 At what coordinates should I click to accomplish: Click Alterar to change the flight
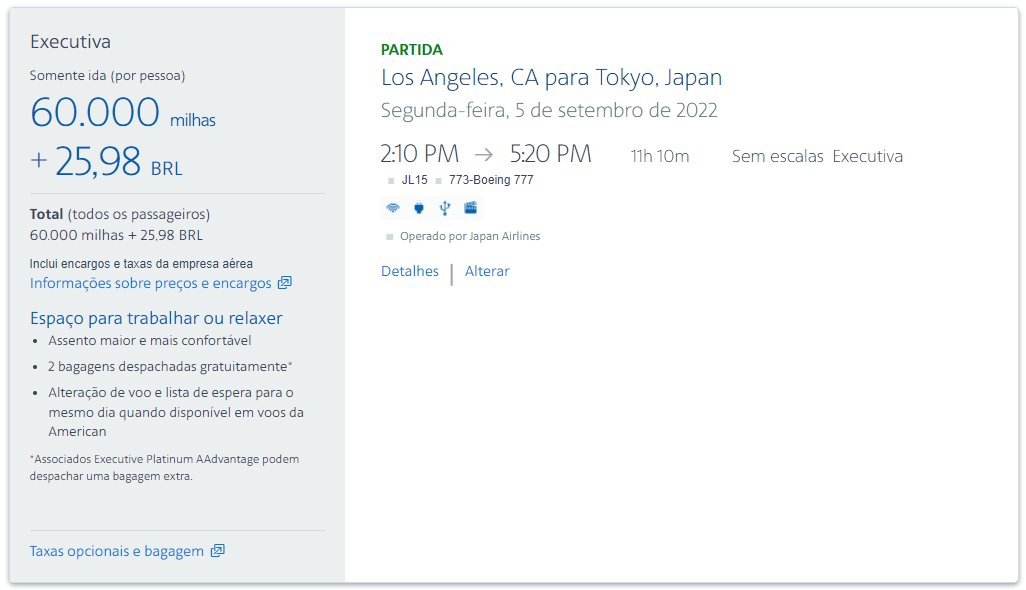click(487, 271)
